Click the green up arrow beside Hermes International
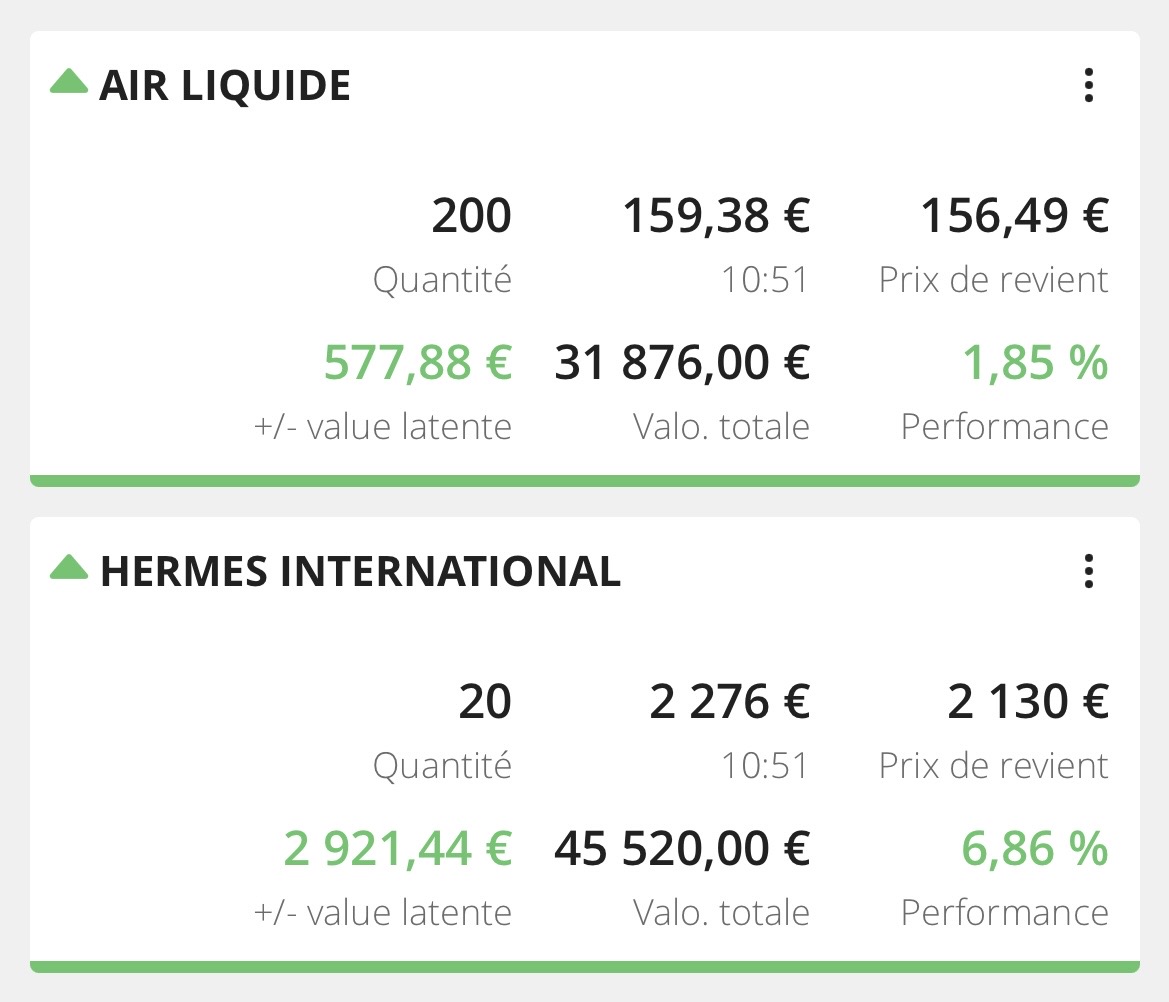 click(x=69, y=567)
